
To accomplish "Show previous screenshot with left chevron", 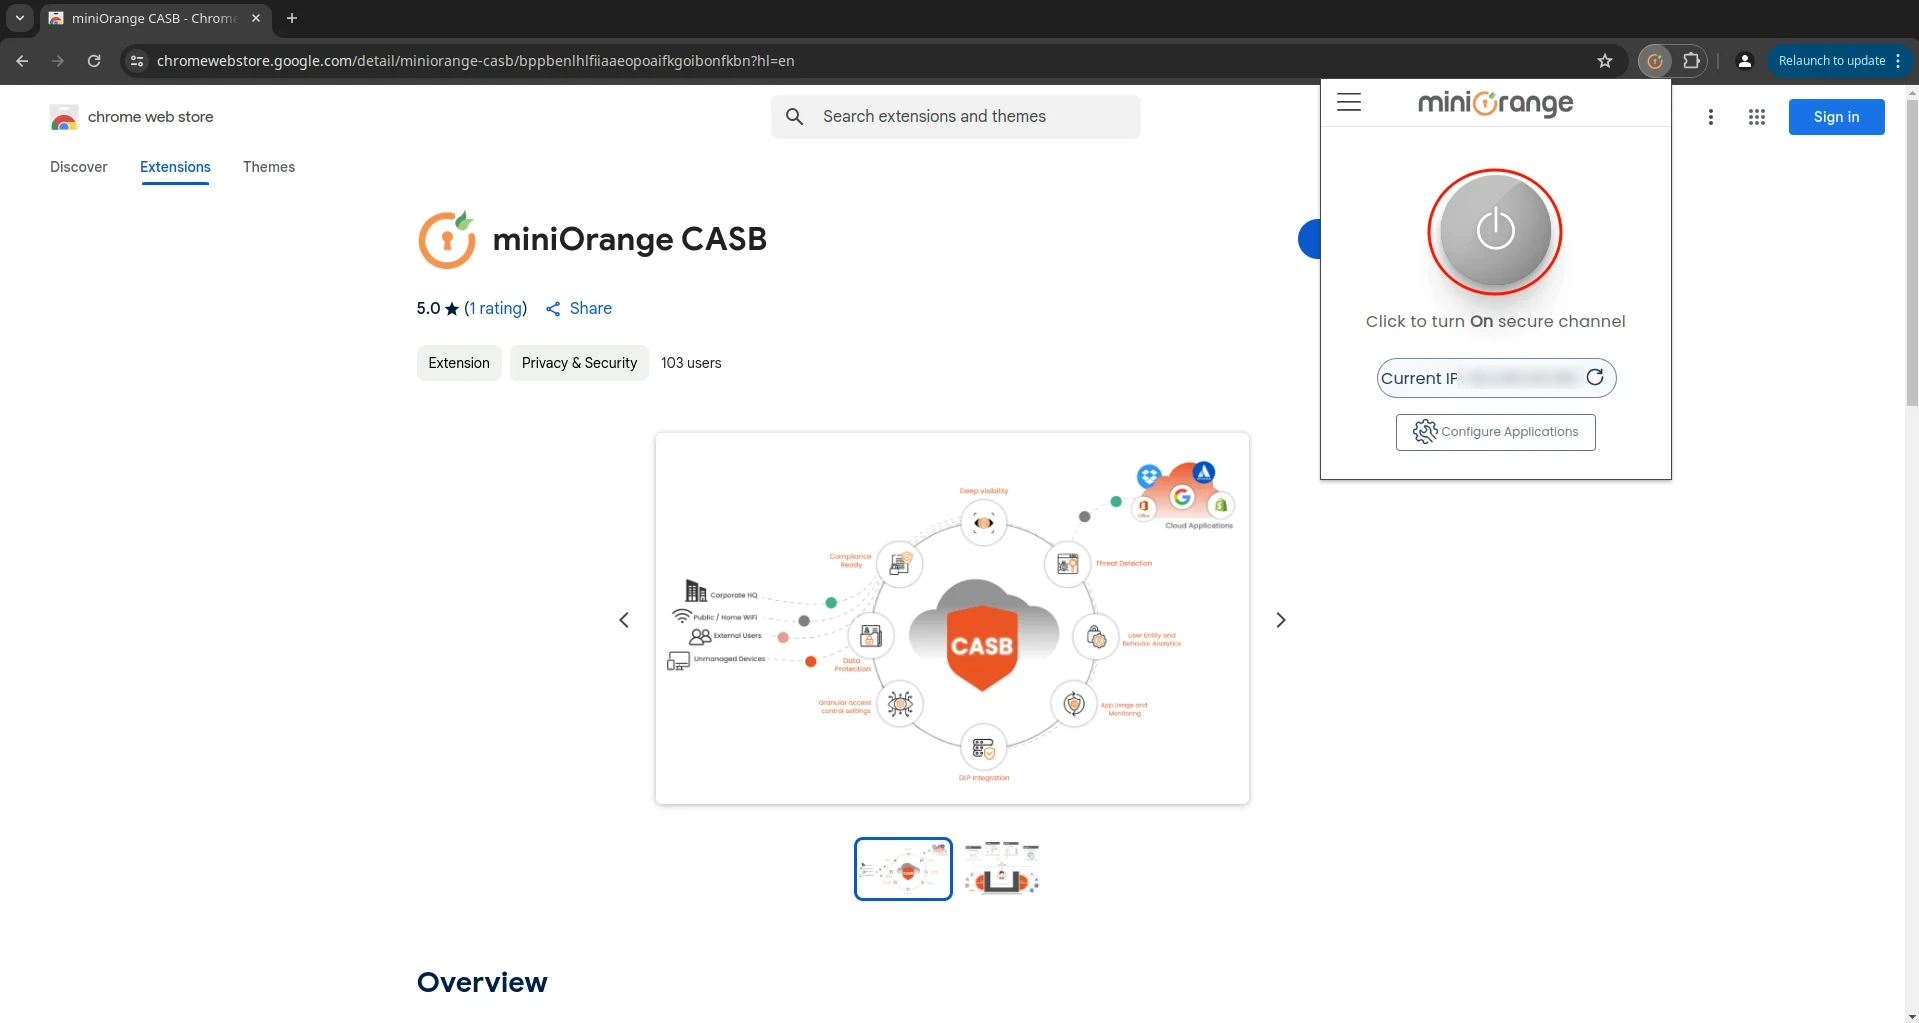I will pos(624,620).
